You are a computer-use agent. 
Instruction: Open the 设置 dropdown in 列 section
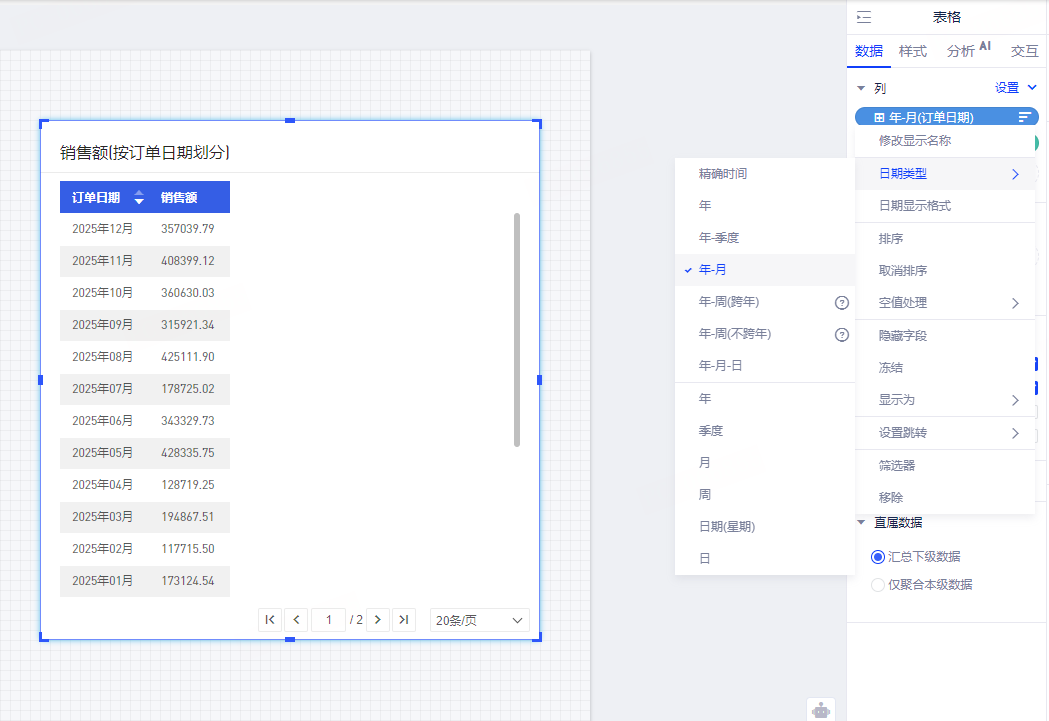tap(1015, 88)
